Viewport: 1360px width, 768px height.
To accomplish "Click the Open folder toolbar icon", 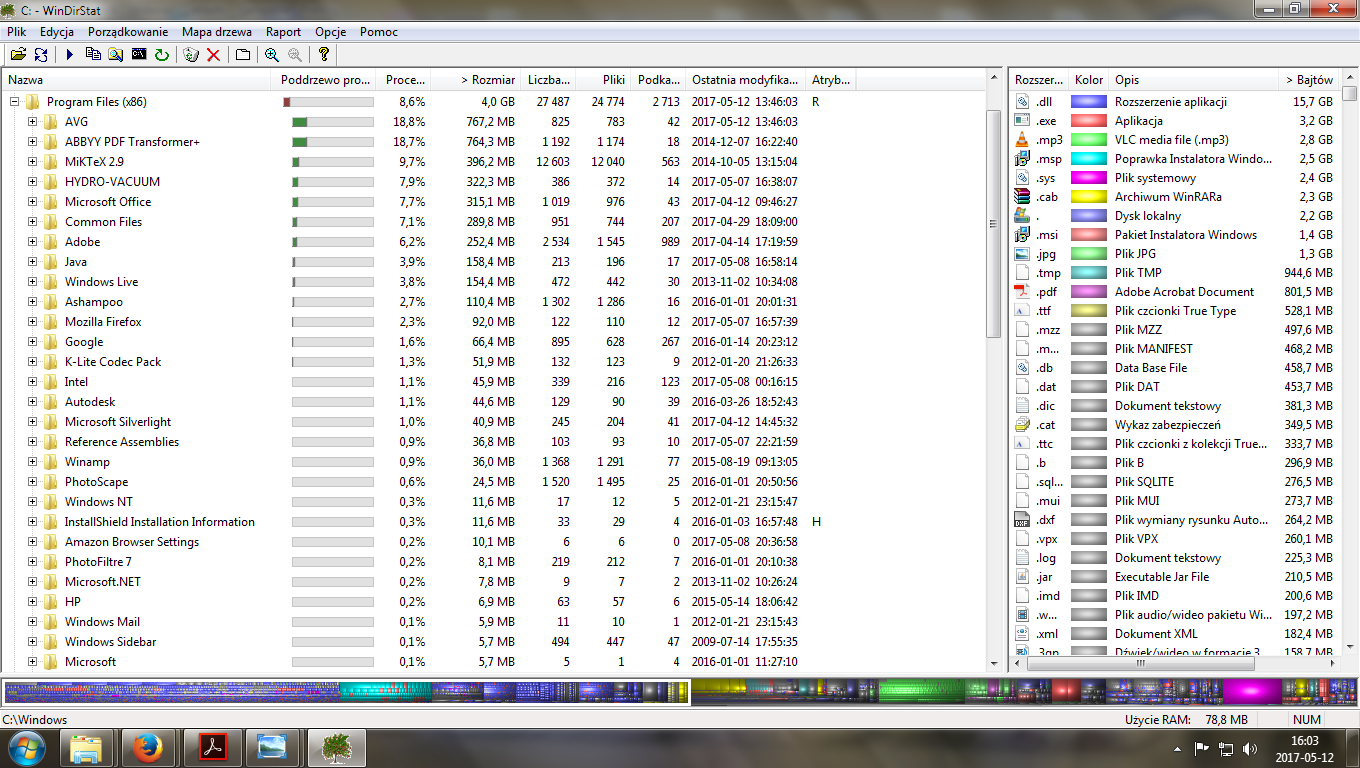I will pyautogui.click(x=18, y=55).
